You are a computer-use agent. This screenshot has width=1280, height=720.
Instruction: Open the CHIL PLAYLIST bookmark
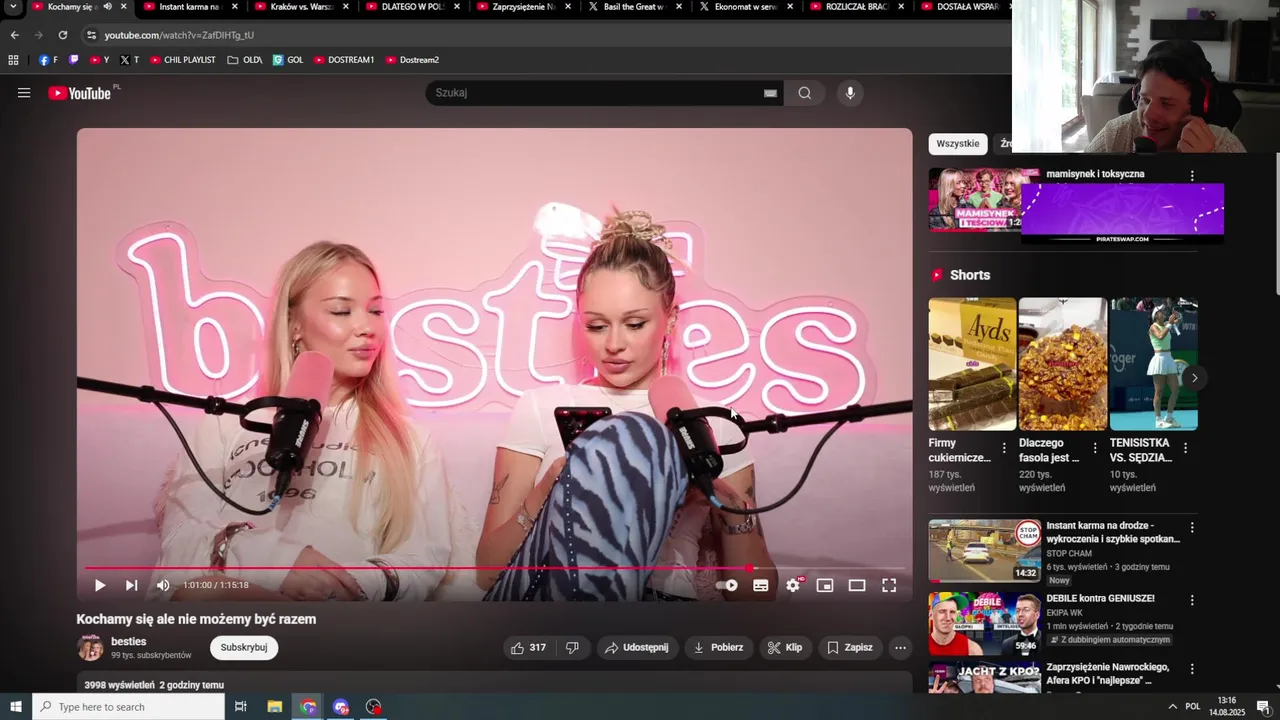pyautogui.click(x=183, y=60)
